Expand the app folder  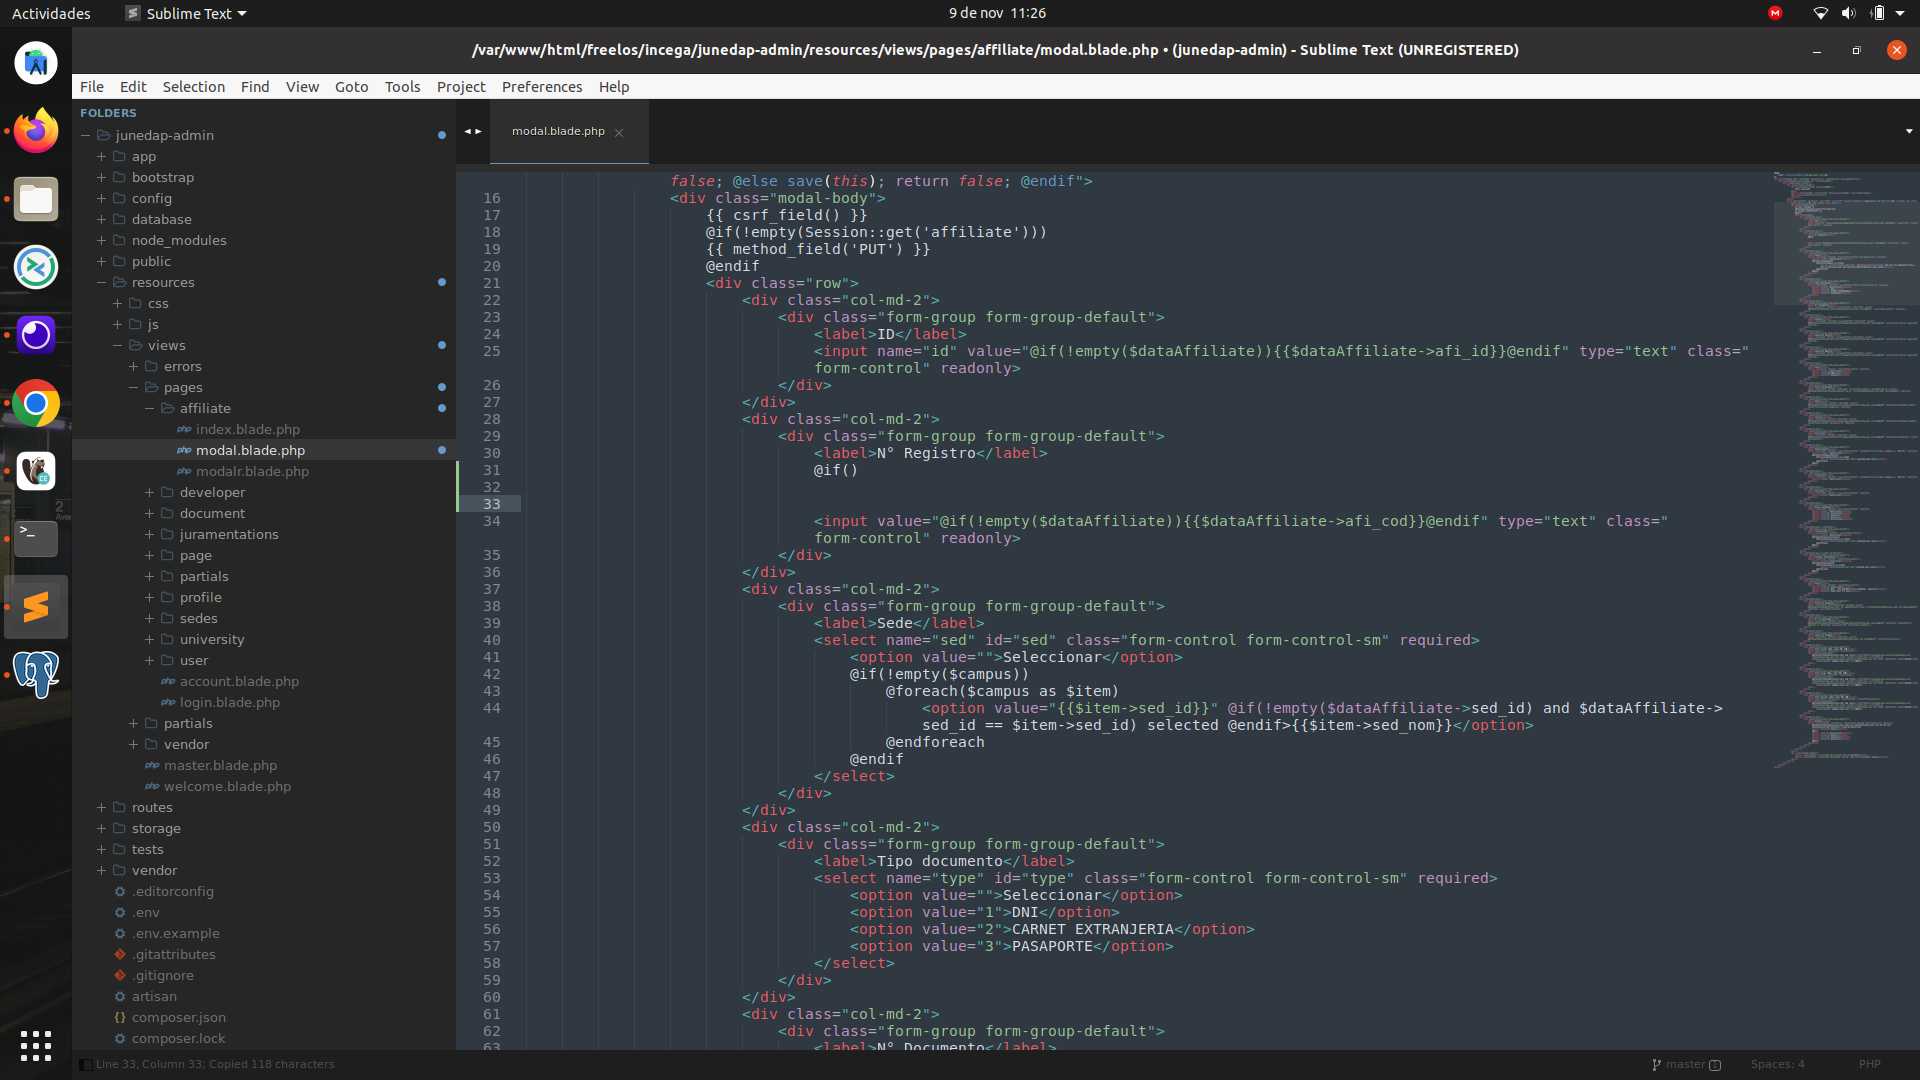coord(101,156)
